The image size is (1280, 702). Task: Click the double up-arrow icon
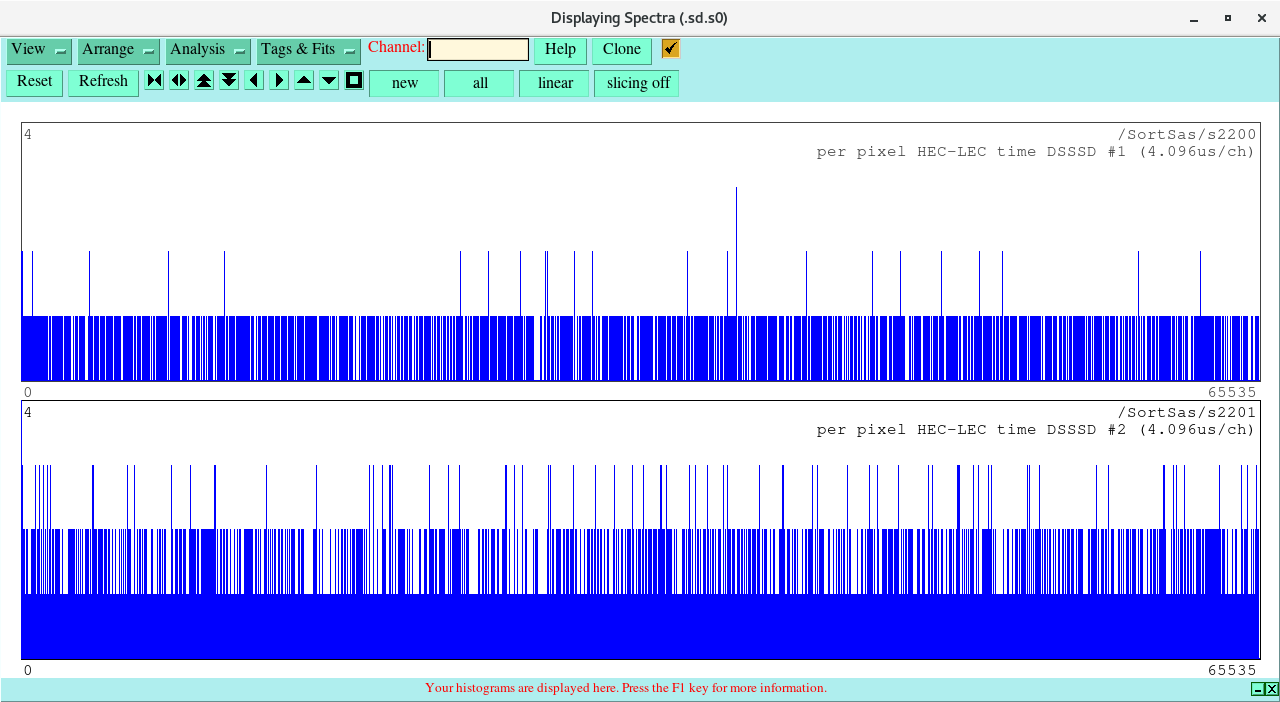pos(204,81)
